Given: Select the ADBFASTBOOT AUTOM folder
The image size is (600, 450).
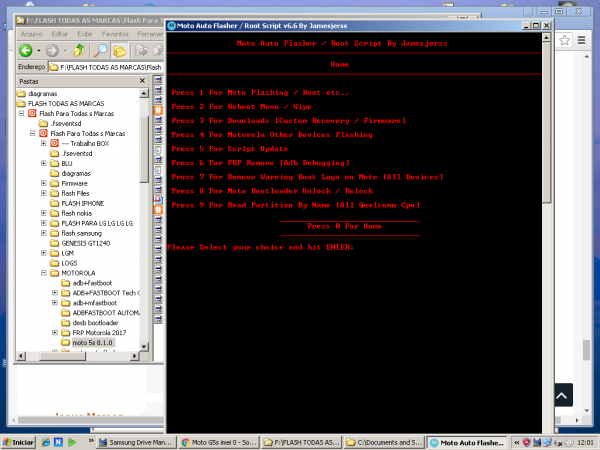Looking at the screenshot, I should tap(106, 313).
